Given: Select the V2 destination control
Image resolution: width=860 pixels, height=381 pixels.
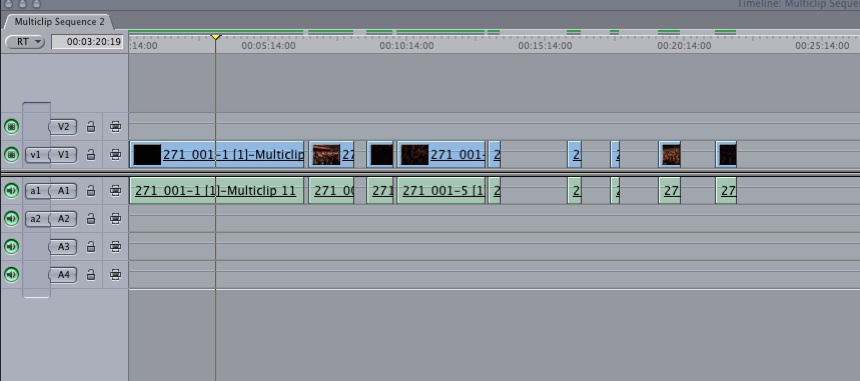Looking at the screenshot, I should (63, 127).
